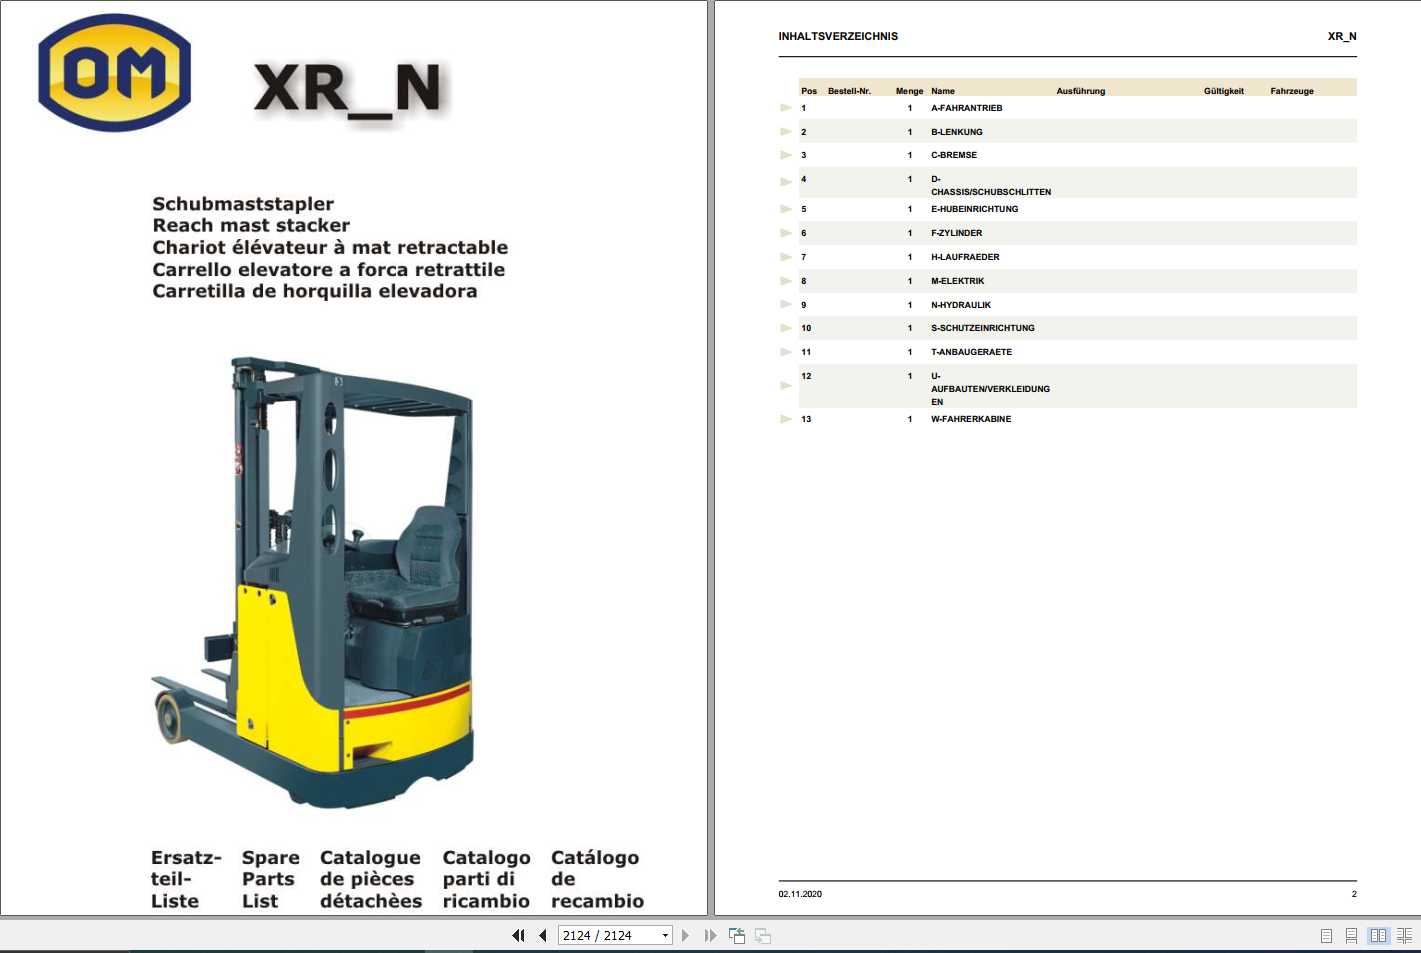
Task: Open the page number dropdown arrow
Action: [665, 936]
